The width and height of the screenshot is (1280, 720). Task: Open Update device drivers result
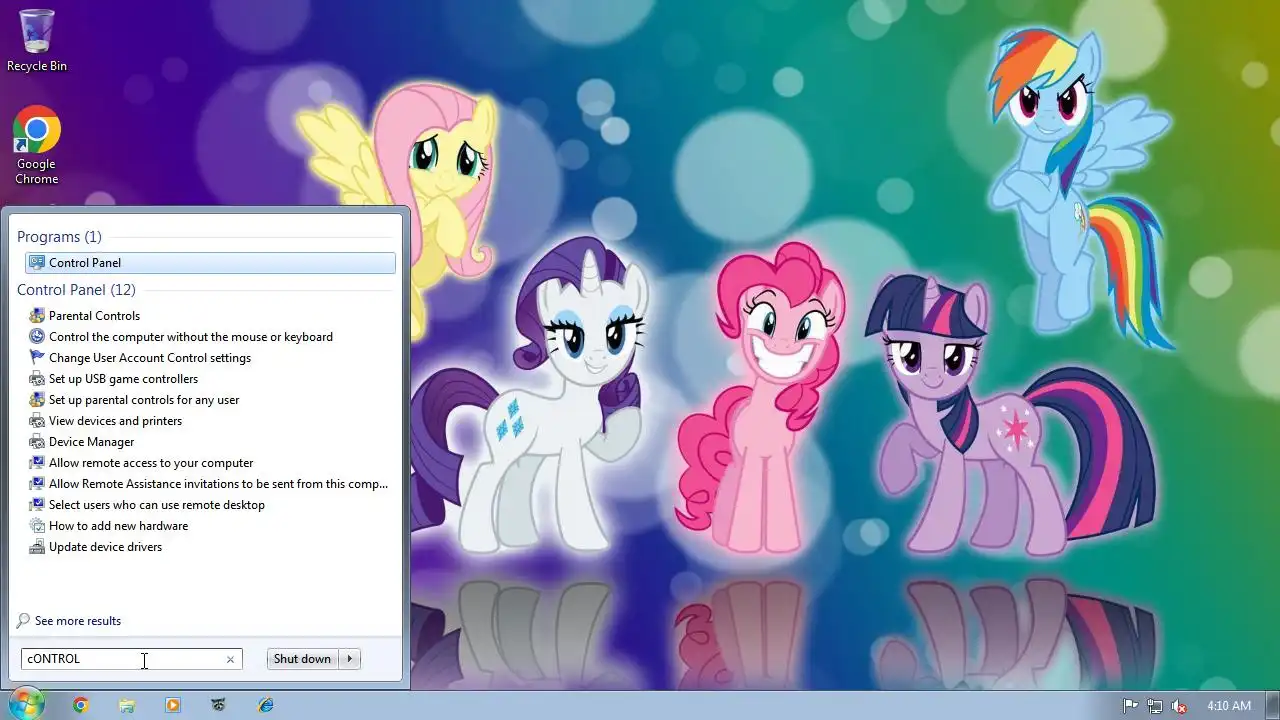tap(105, 547)
